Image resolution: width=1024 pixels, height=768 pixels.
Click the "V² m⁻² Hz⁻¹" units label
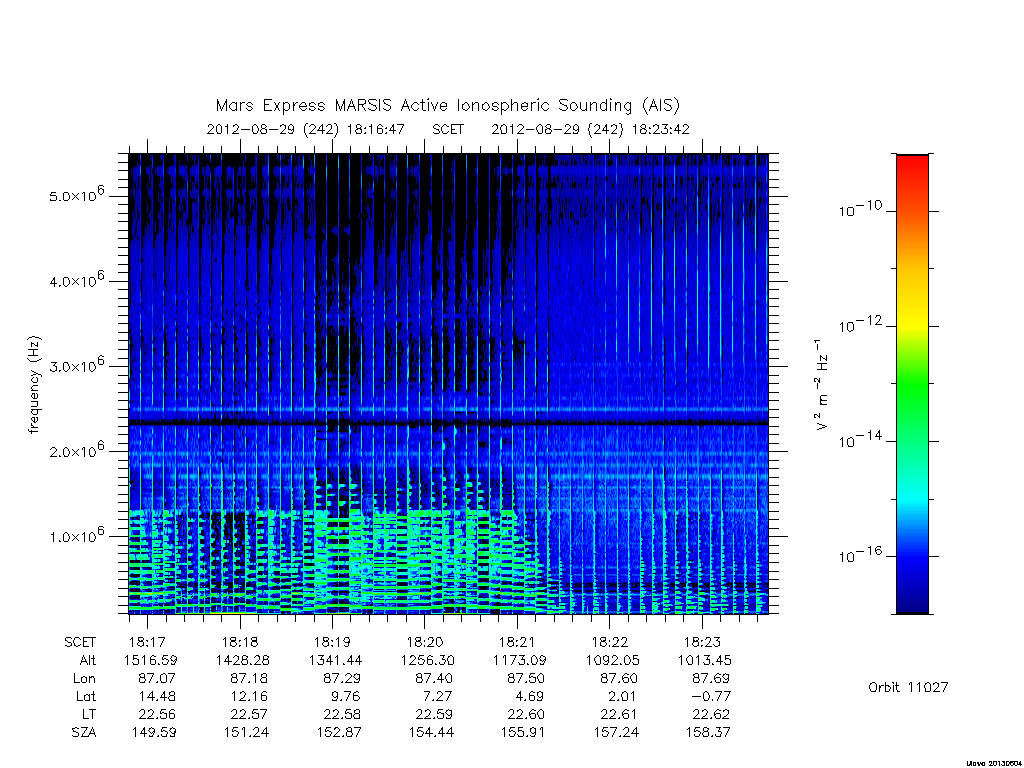point(820,384)
